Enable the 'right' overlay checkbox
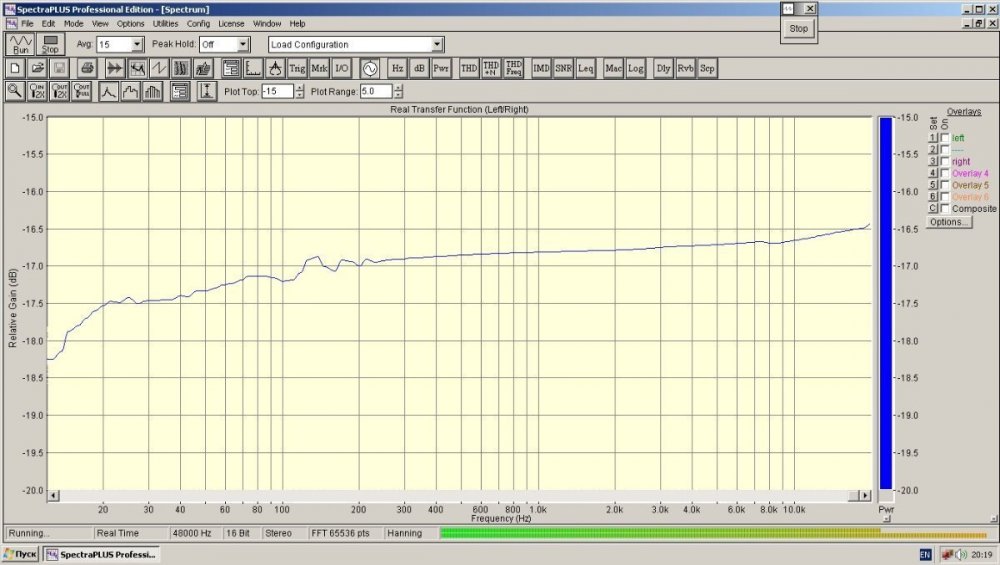Viewport: 1000px width, 565px height. (945, 161)
